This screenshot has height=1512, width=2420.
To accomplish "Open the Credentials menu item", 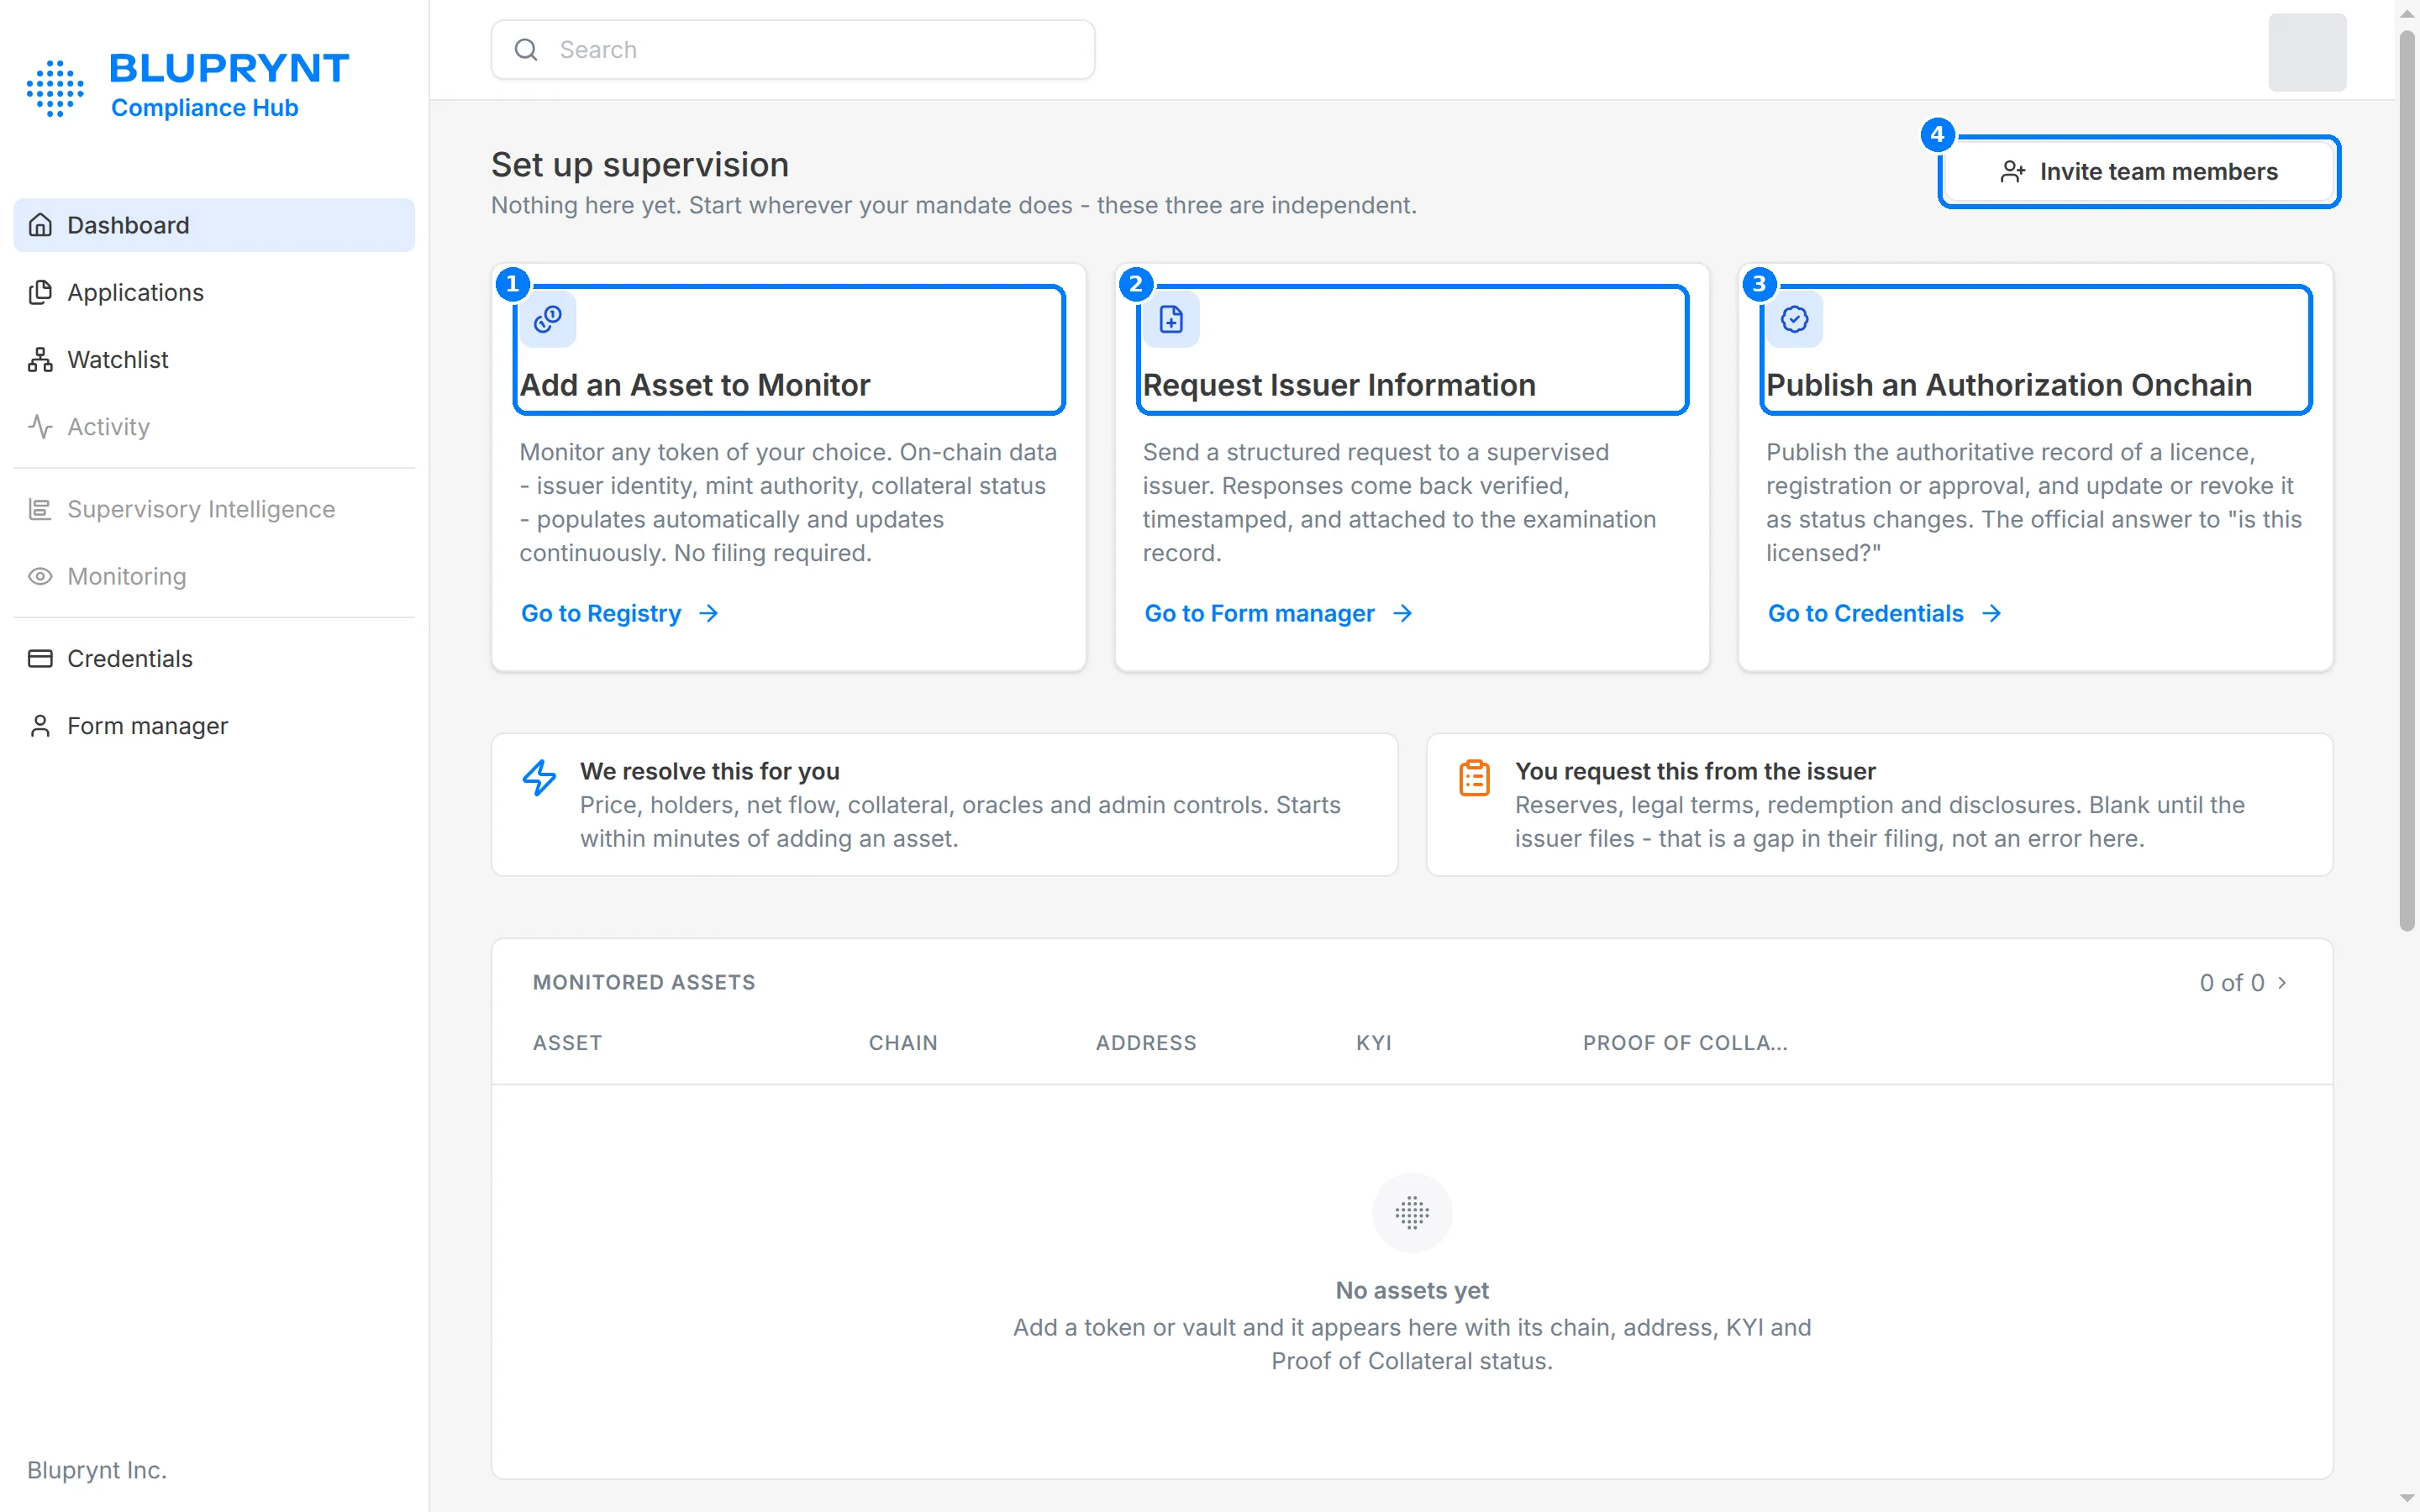I will 214,658.
